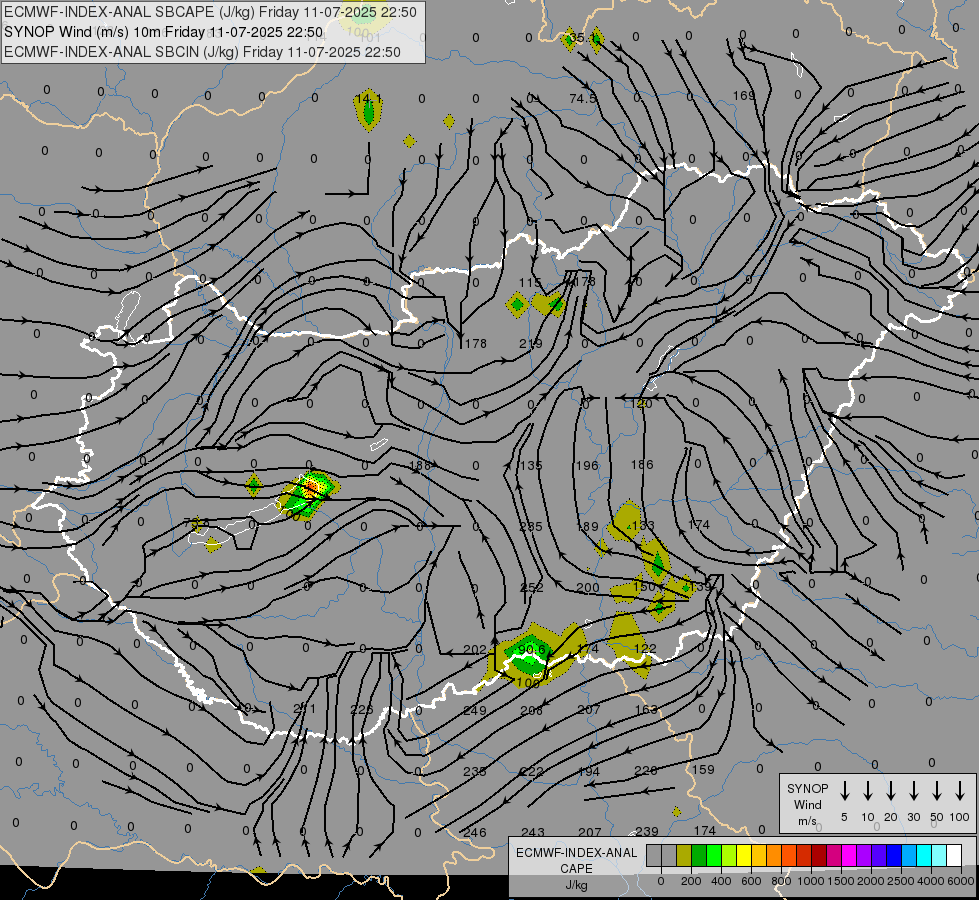Click the 5 m/s wind arrow symbol
The height and width of the screenshot is (900, 979).
coord(844,791)
